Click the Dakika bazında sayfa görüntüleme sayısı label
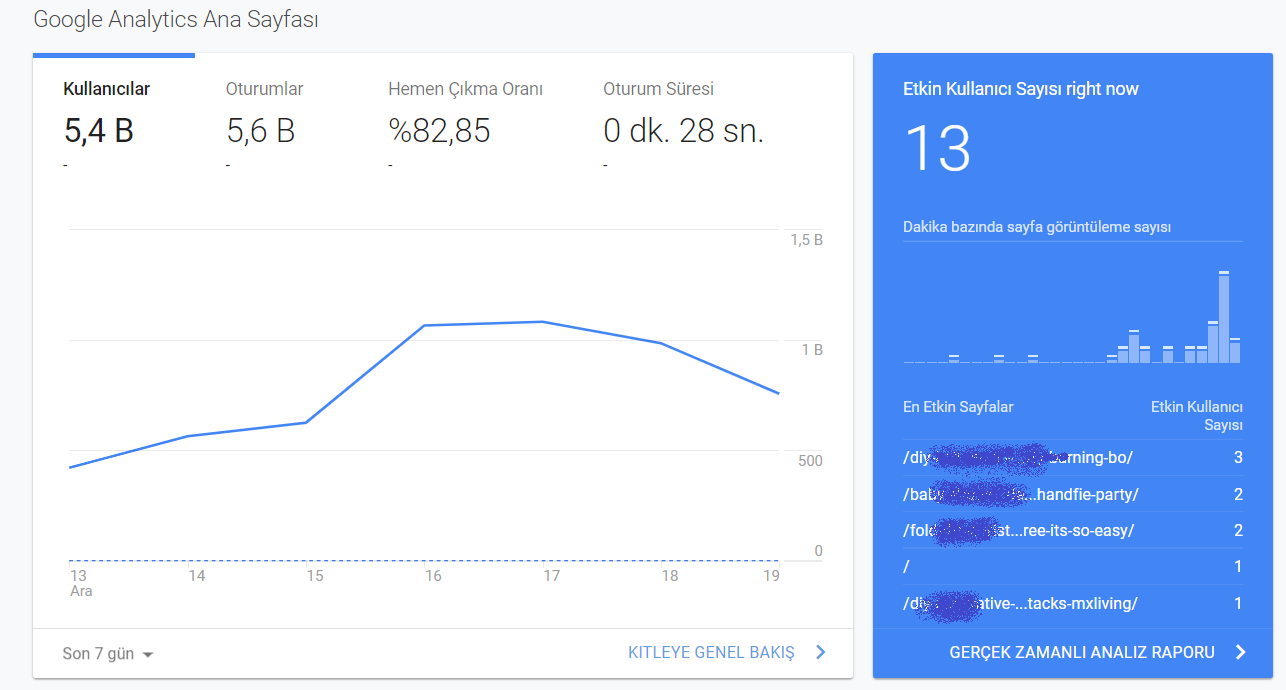Viewport: 1286px width, 690px height. pyautogui.click(x=1037, y=227)
